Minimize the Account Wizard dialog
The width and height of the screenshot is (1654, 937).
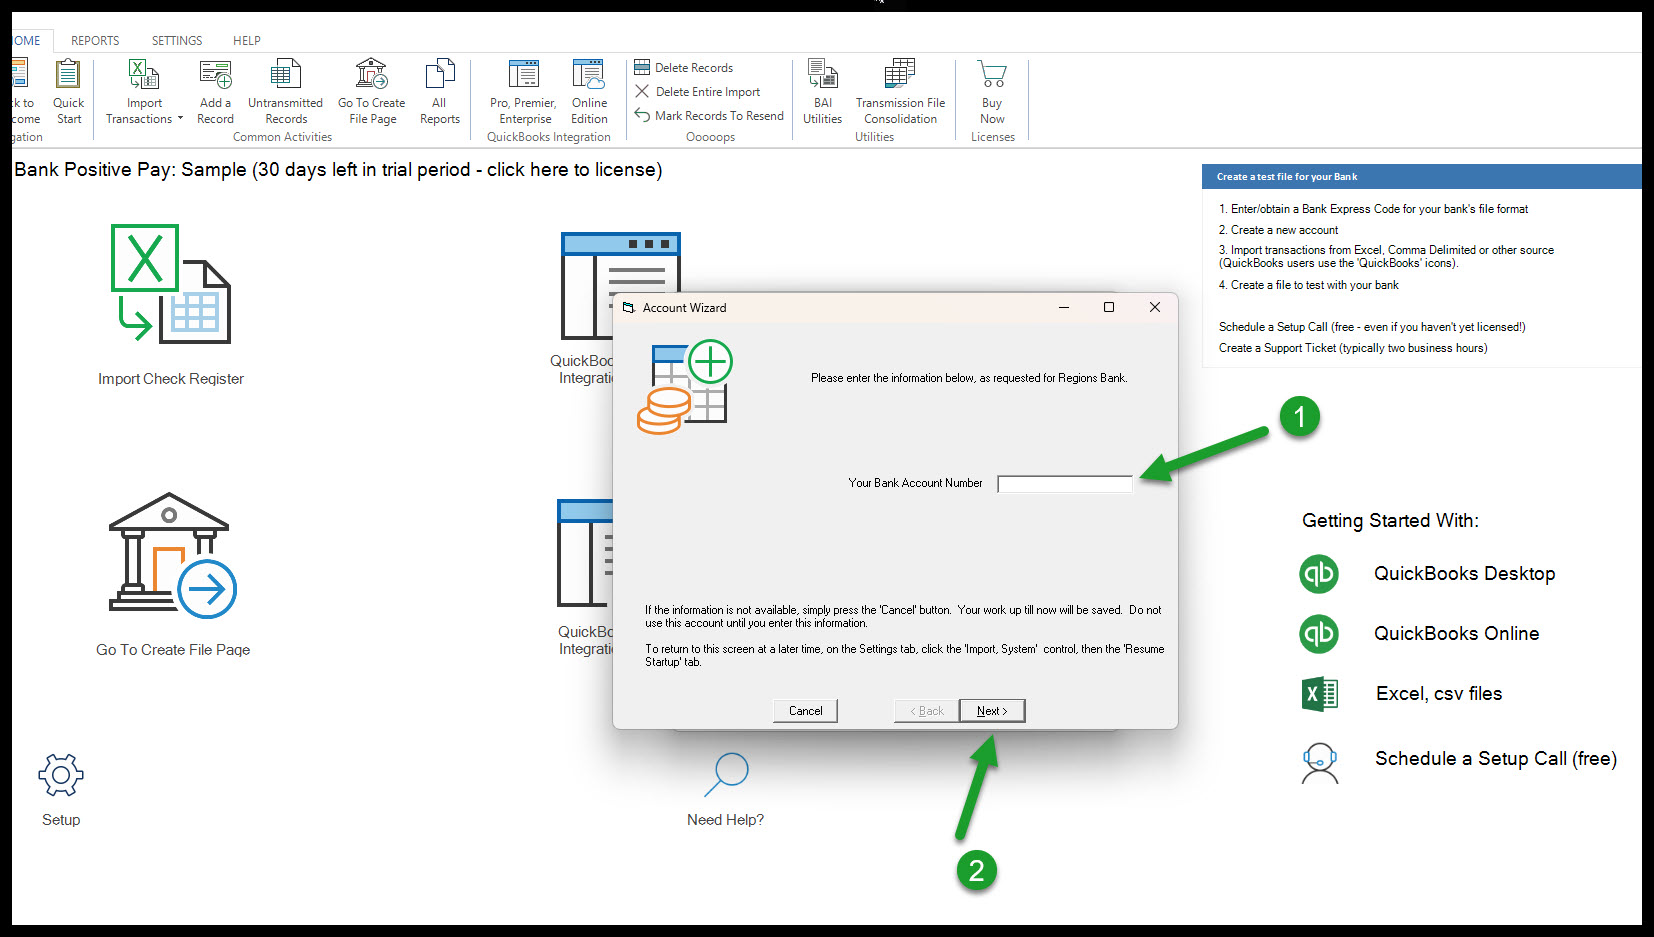[1064, 307]
